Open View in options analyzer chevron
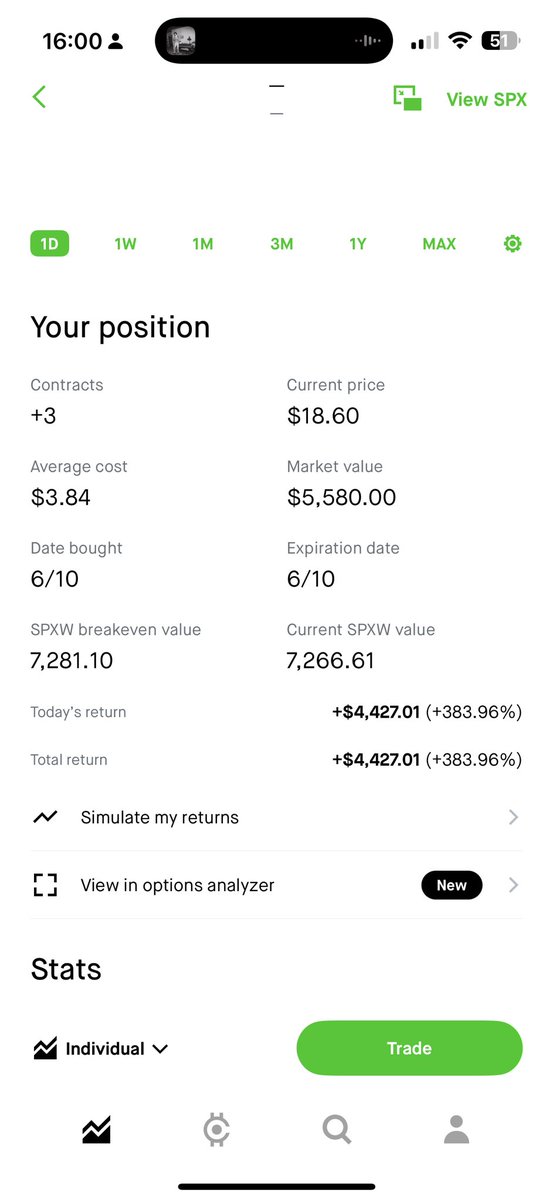 pyautogui.click(x=513, y=885)
